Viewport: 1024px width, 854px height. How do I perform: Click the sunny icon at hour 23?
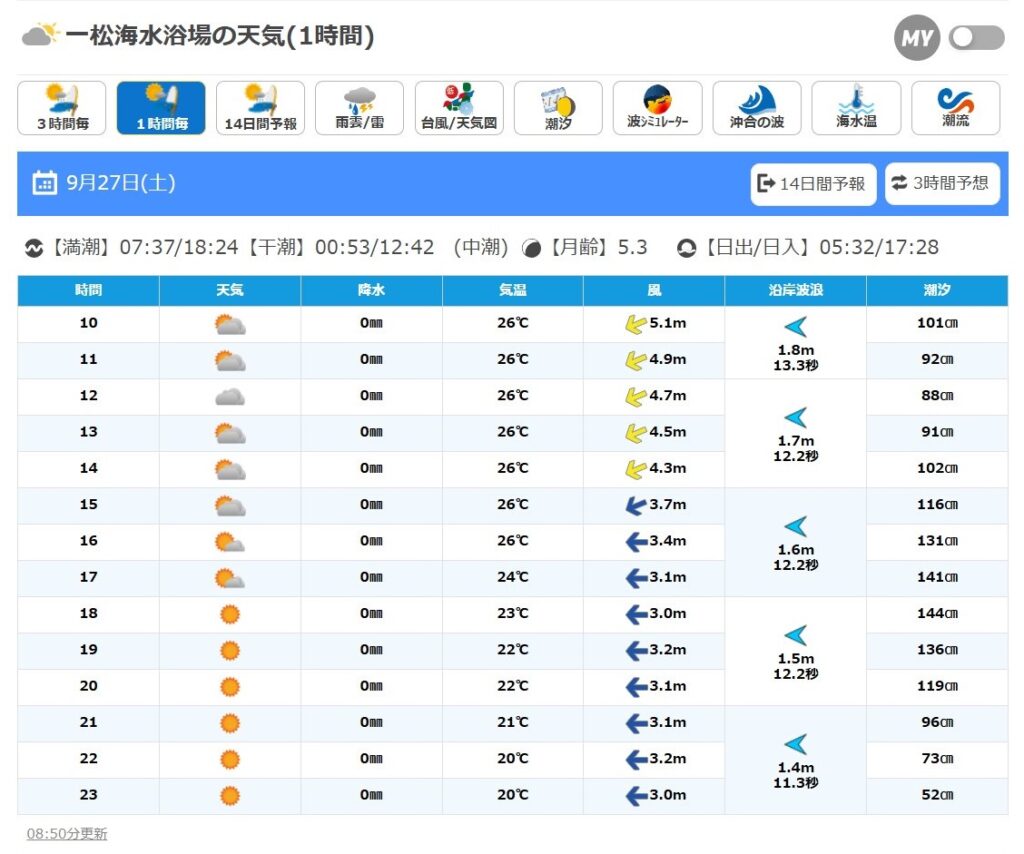[x=230, y=796]
